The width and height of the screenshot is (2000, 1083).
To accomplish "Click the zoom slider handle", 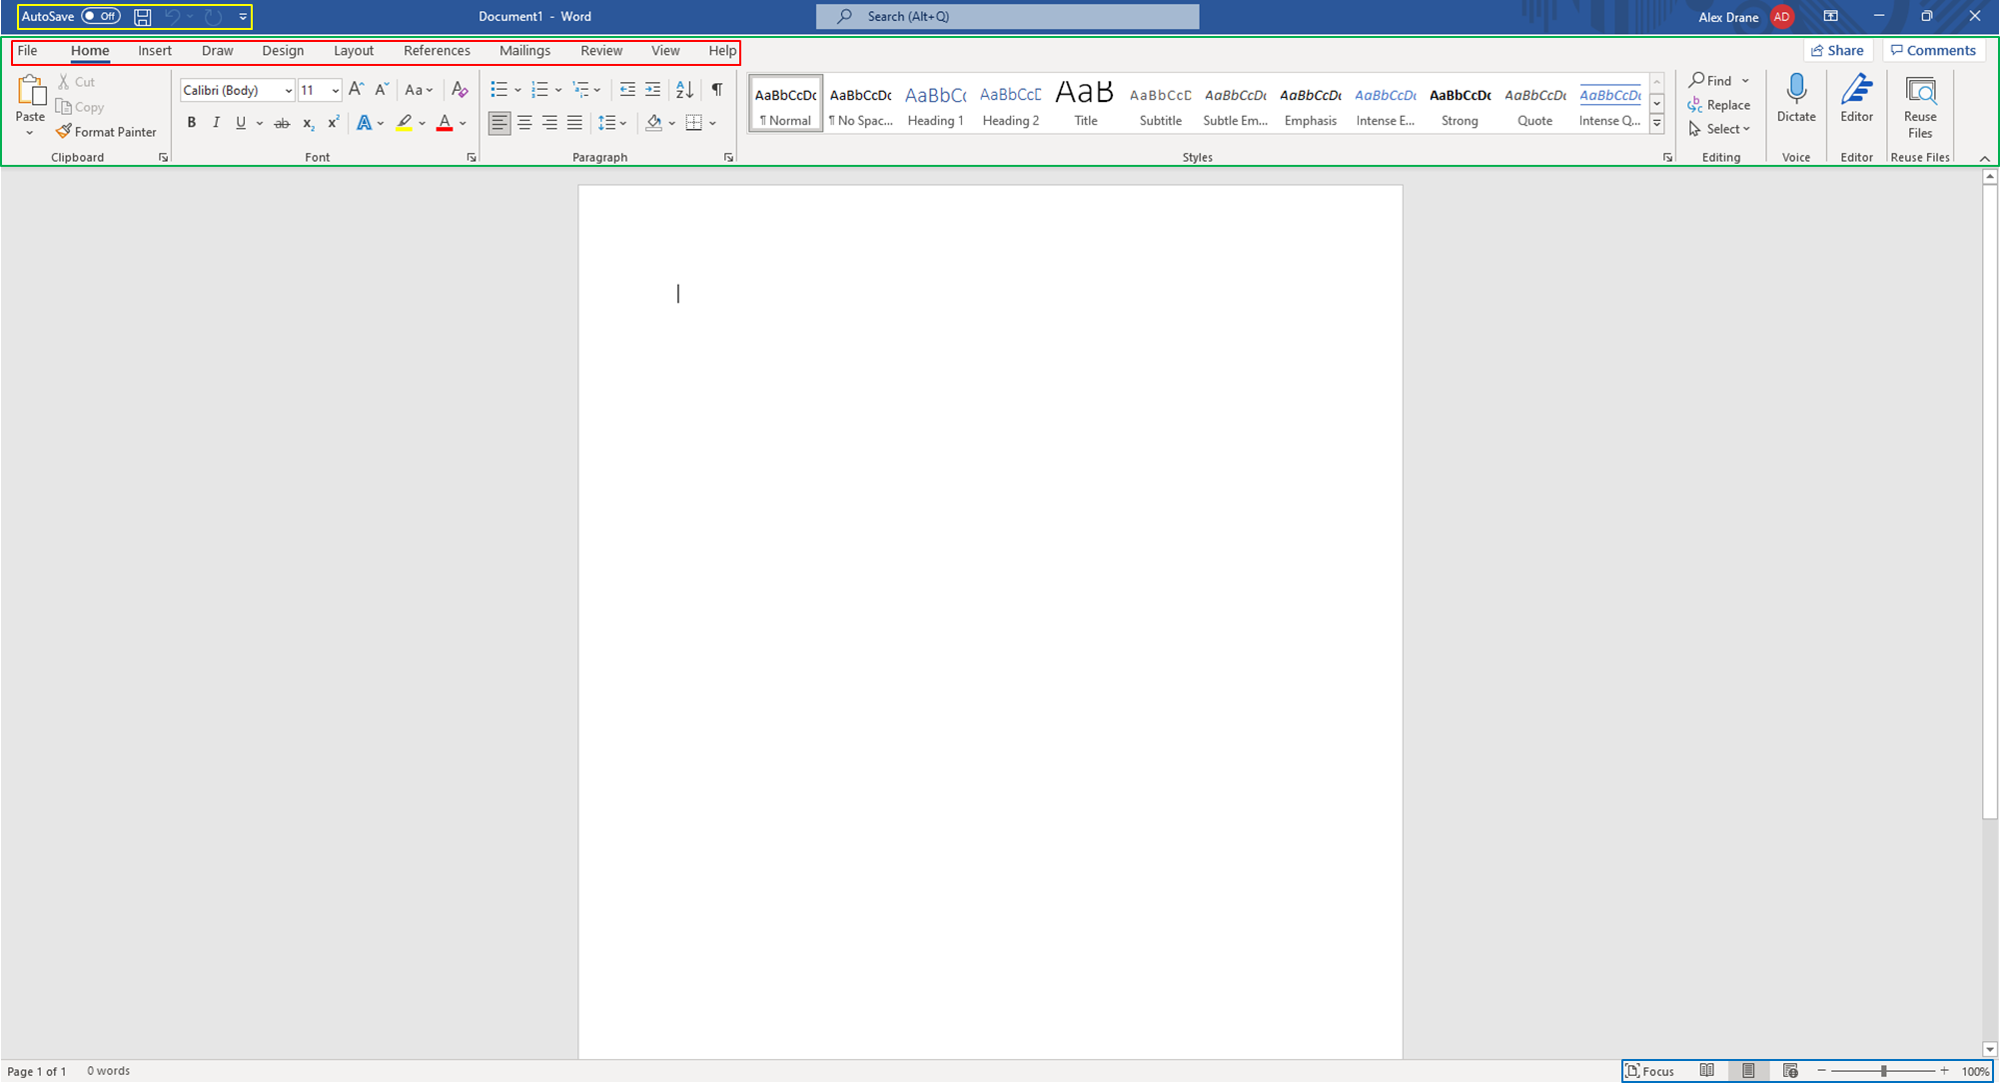I will pyautogui.click(x=1883, y=1071).
